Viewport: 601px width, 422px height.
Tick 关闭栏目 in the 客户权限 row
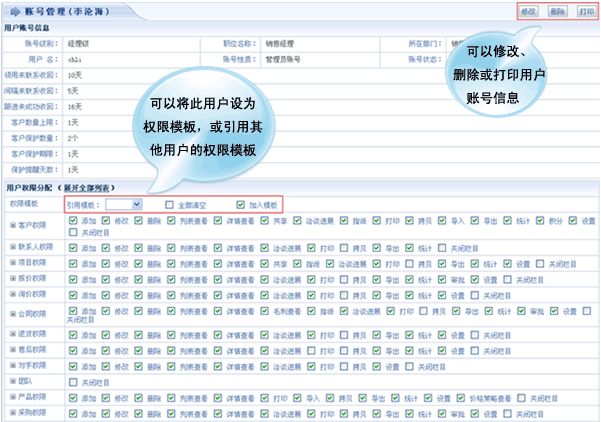point(73,232)
